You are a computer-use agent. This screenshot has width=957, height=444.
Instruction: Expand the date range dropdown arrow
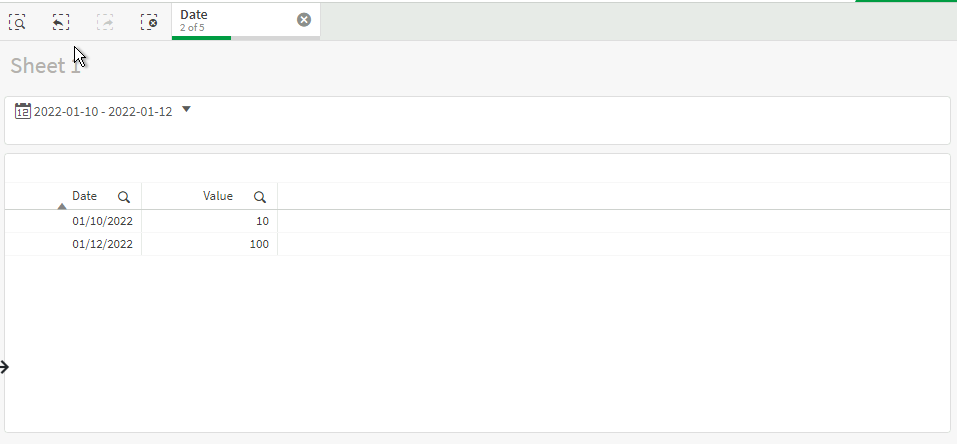pyautogui.click(x=187, y=109)
